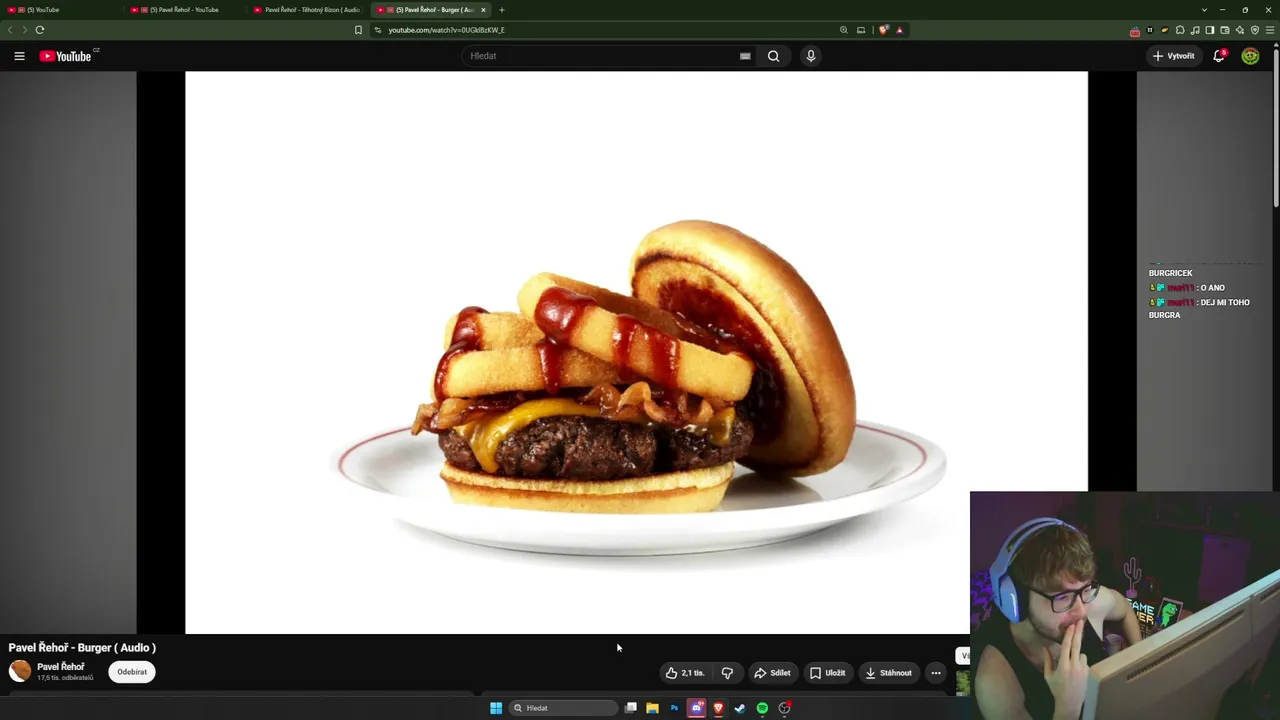1280x720 pixels.
Task: Click the 'Uložit' save button
Action: [x=828, y=673]
